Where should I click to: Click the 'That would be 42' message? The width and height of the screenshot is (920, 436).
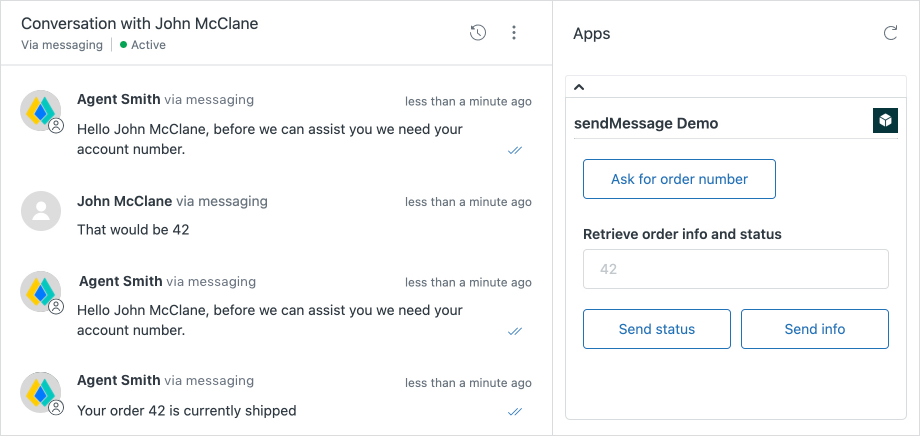tap(133, 229)
